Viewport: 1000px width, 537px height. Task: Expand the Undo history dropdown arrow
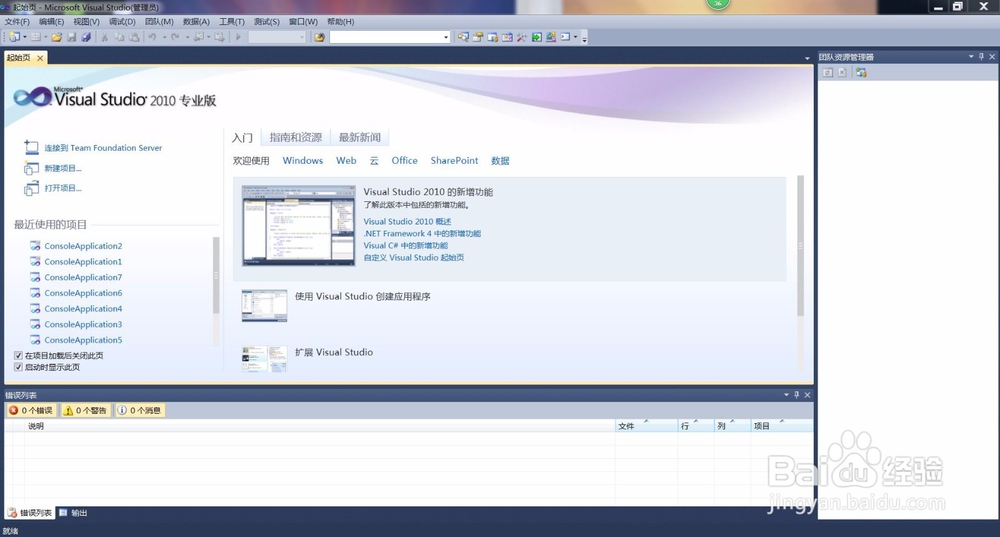[x=165, y=37]
